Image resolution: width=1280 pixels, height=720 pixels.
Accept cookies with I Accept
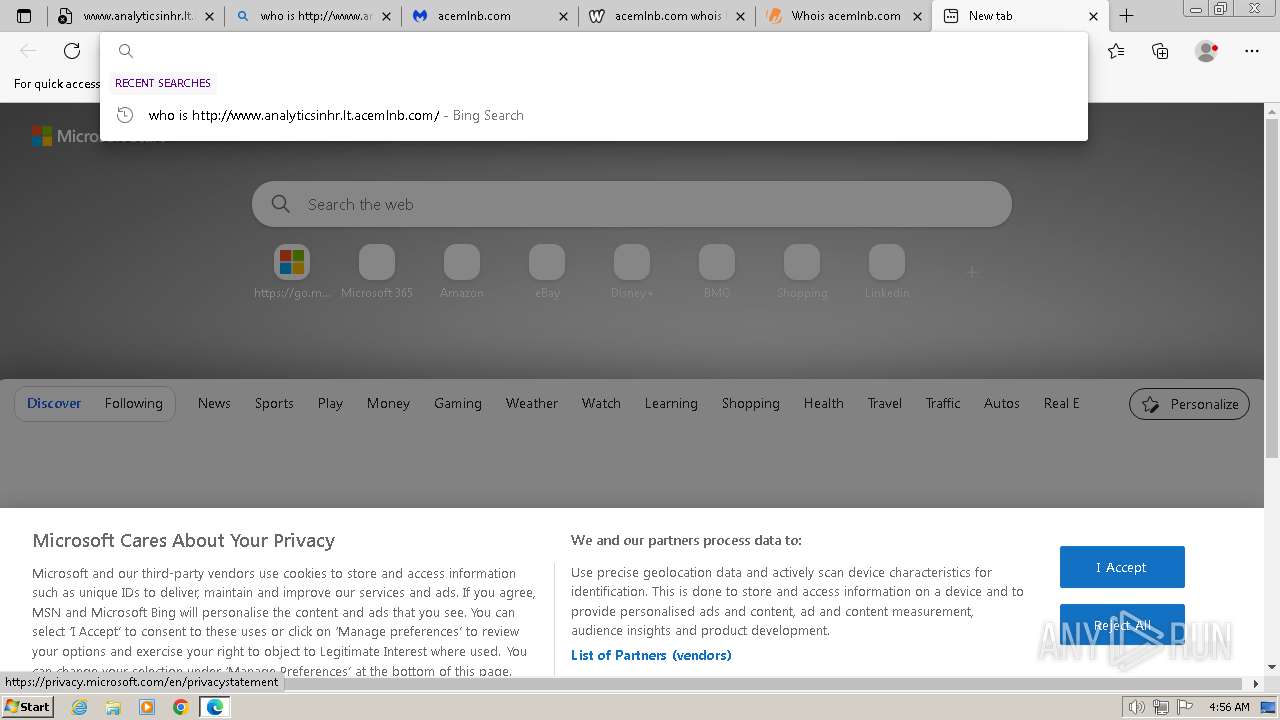pyautogui.click(x=1122, y=567)
